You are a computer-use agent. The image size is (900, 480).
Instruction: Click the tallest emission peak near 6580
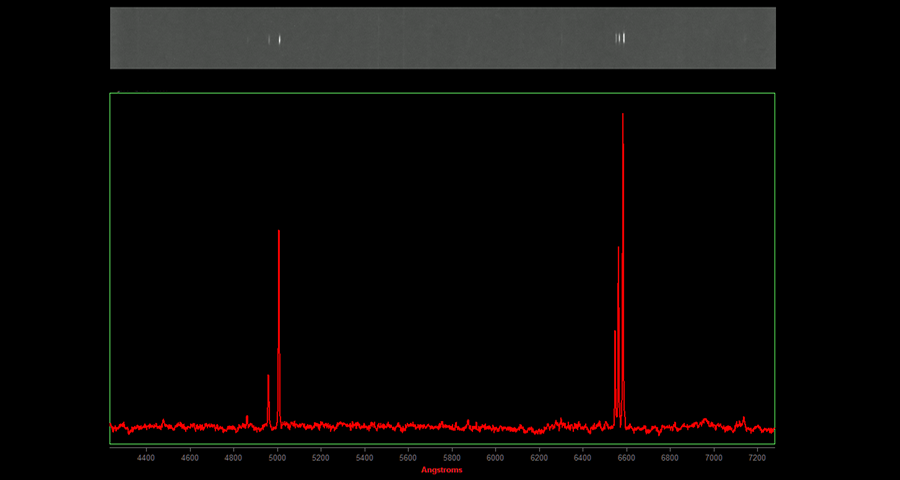pyautogui.click(x=623, y=116)
